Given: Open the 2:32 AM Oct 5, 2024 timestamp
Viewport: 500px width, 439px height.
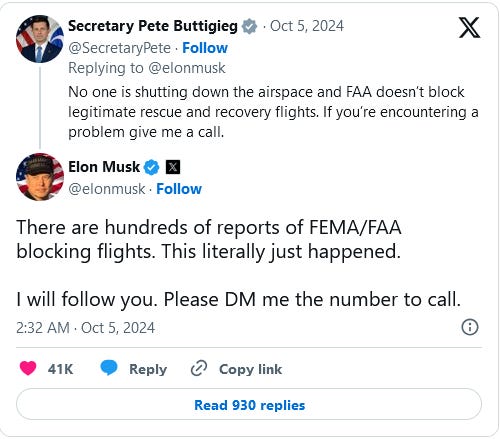Looking at the screenshot, I should click(x=86, y=328).
